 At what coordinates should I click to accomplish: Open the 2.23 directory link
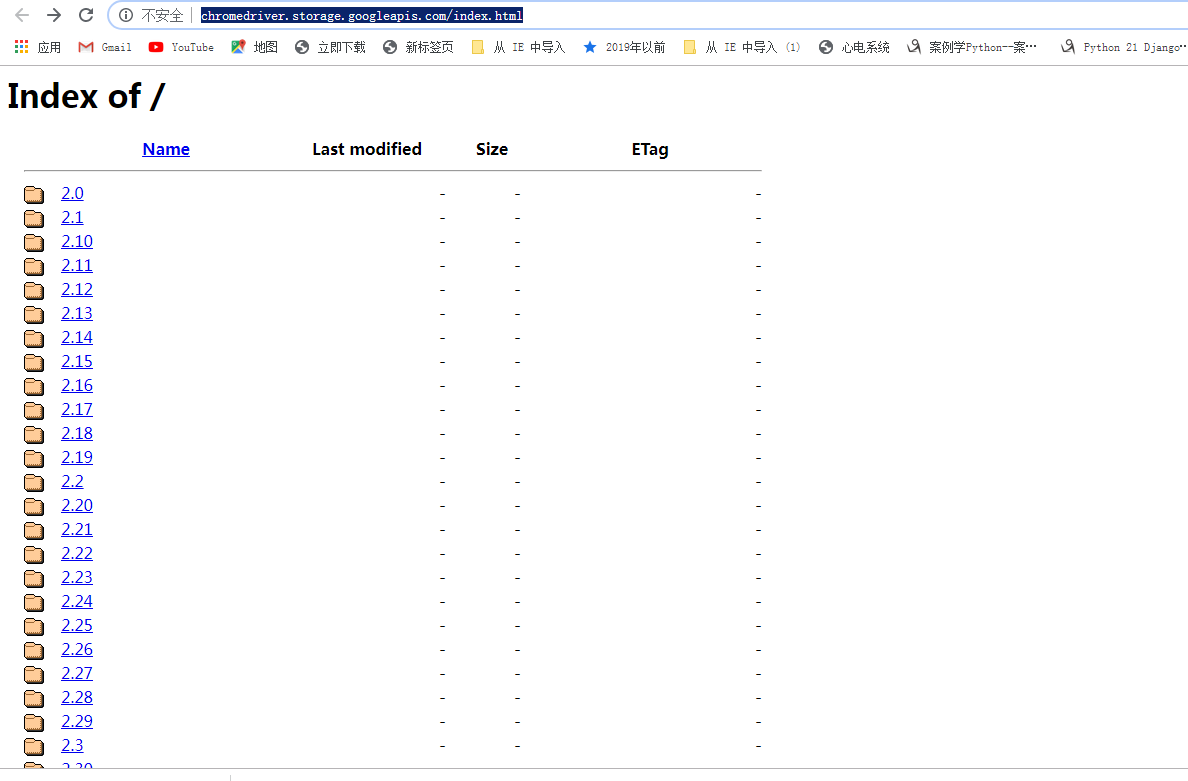click(x=77, y=577)
